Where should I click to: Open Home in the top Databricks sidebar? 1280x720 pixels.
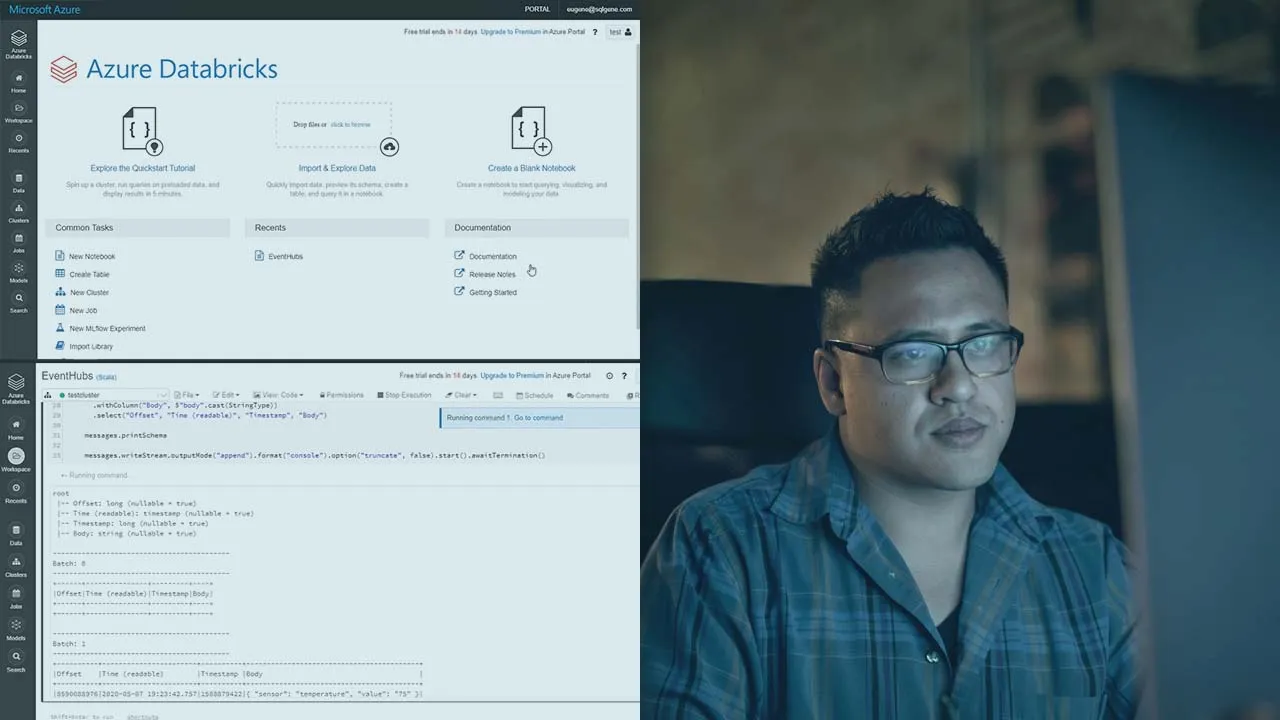(18, 82)
